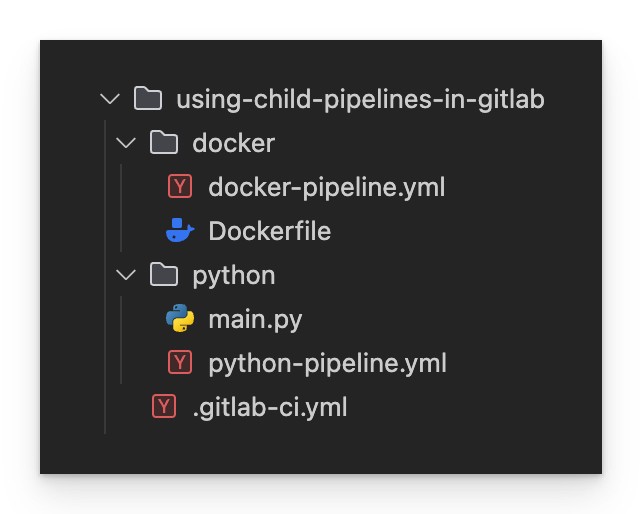Screen dimensions: 642x514
Task: Collapse the python folder chevron
Action: click(x=126, y=275)
